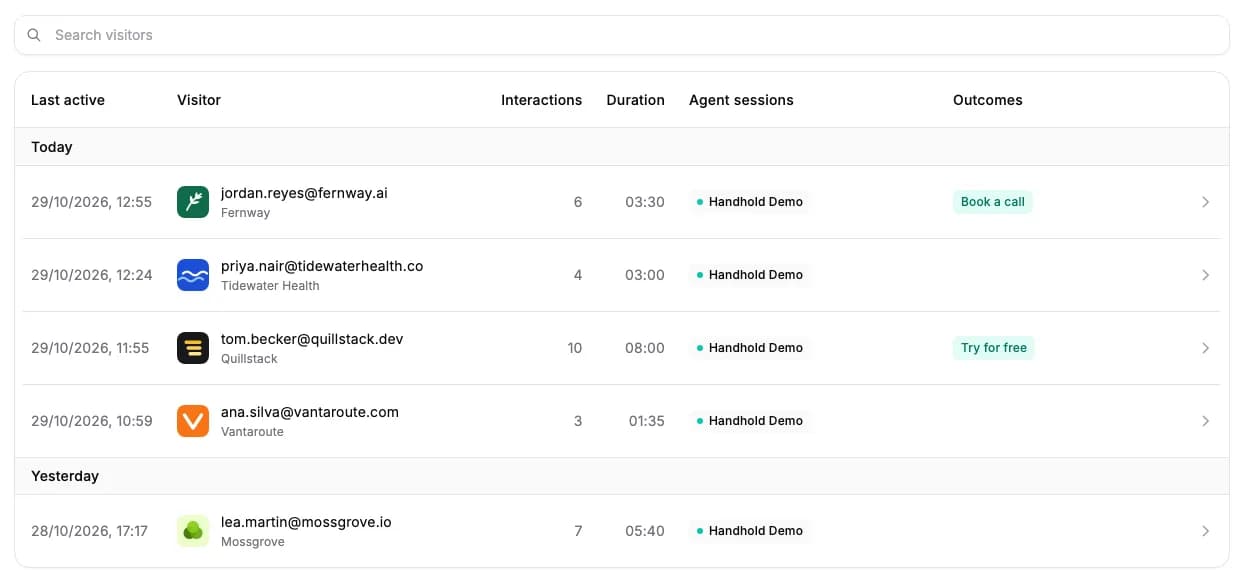Click the Book a call outcome badge

[x=993, y=202]
